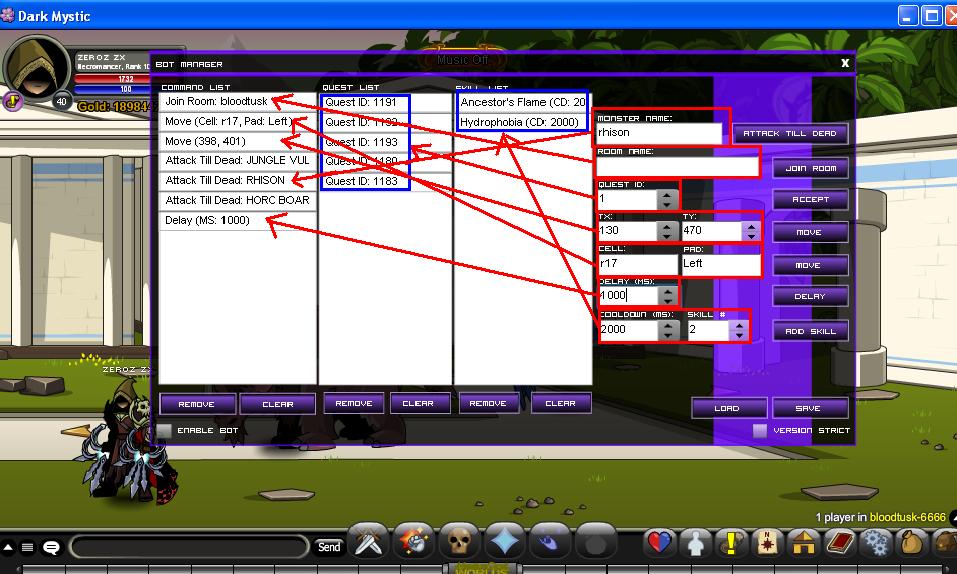The height and width of the screenshot is (574, 957).
Task: Select the empty grey skill slot
Action: pos(595,541)
